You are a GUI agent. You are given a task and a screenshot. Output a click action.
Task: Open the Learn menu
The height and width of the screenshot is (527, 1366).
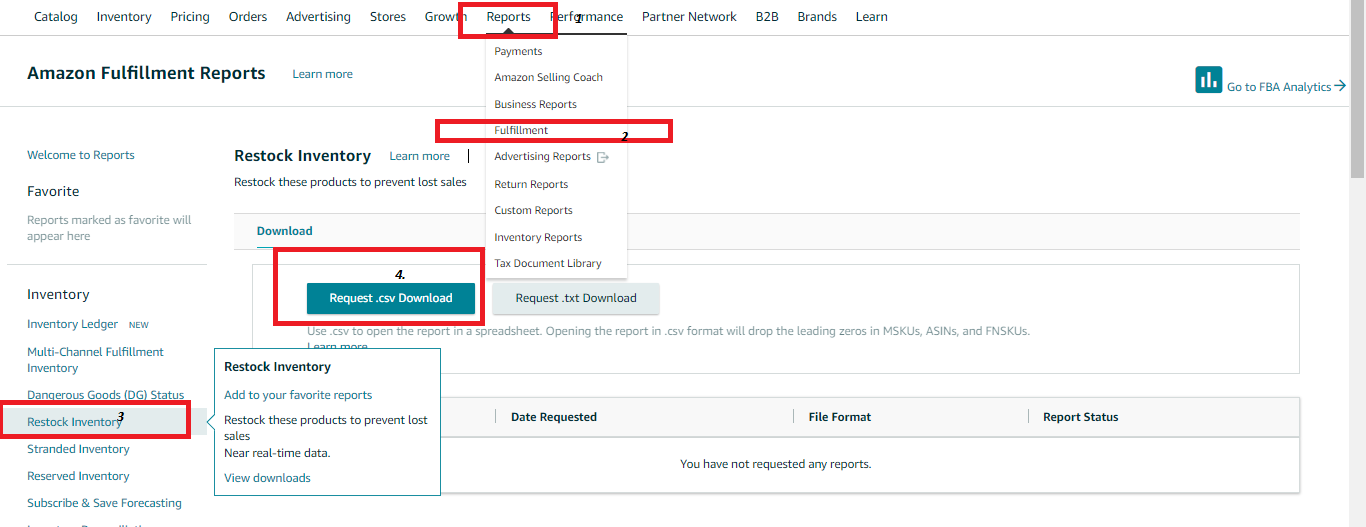coord(872,17)
